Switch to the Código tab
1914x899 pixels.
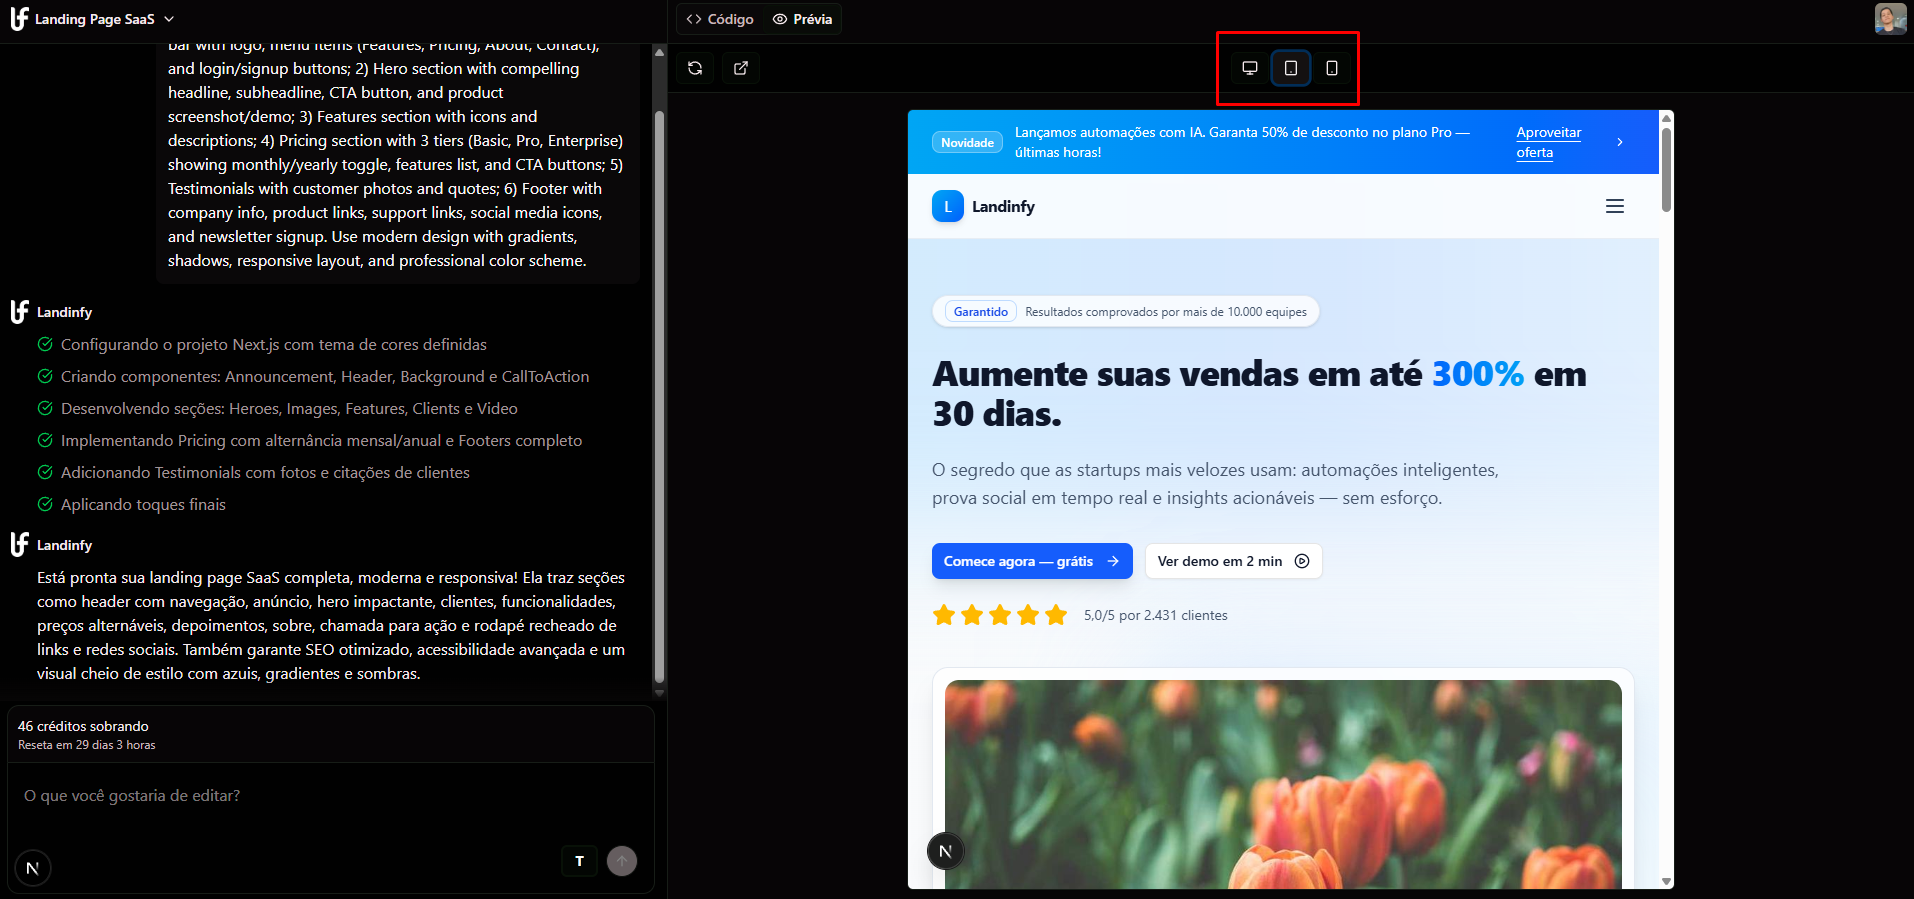[x=720, y=19]
